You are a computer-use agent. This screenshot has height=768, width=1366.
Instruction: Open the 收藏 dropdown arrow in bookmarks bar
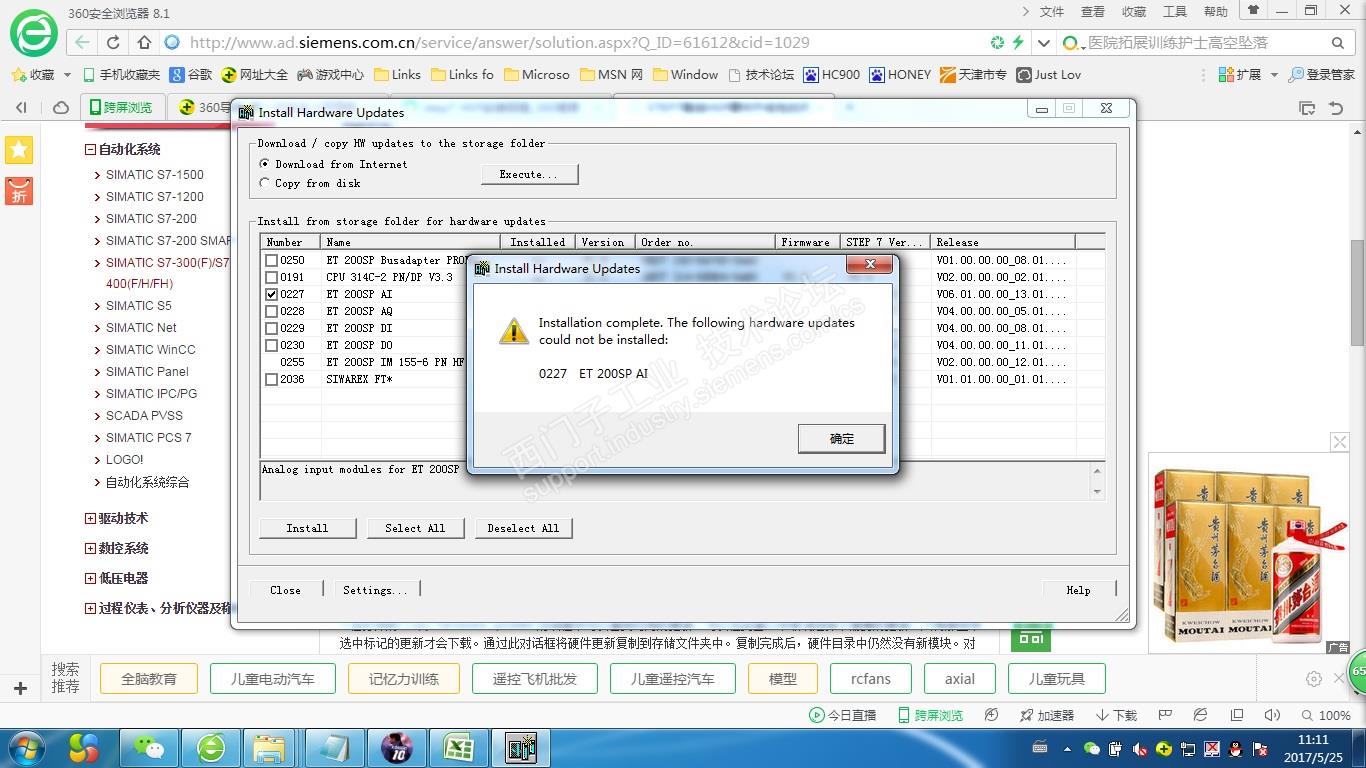pyautogui.click(x=67, y=75)
